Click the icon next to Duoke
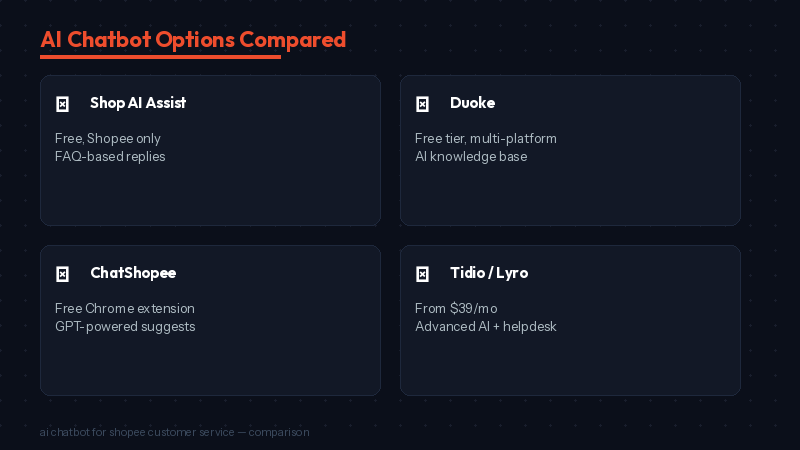 (x=422, y=104)
